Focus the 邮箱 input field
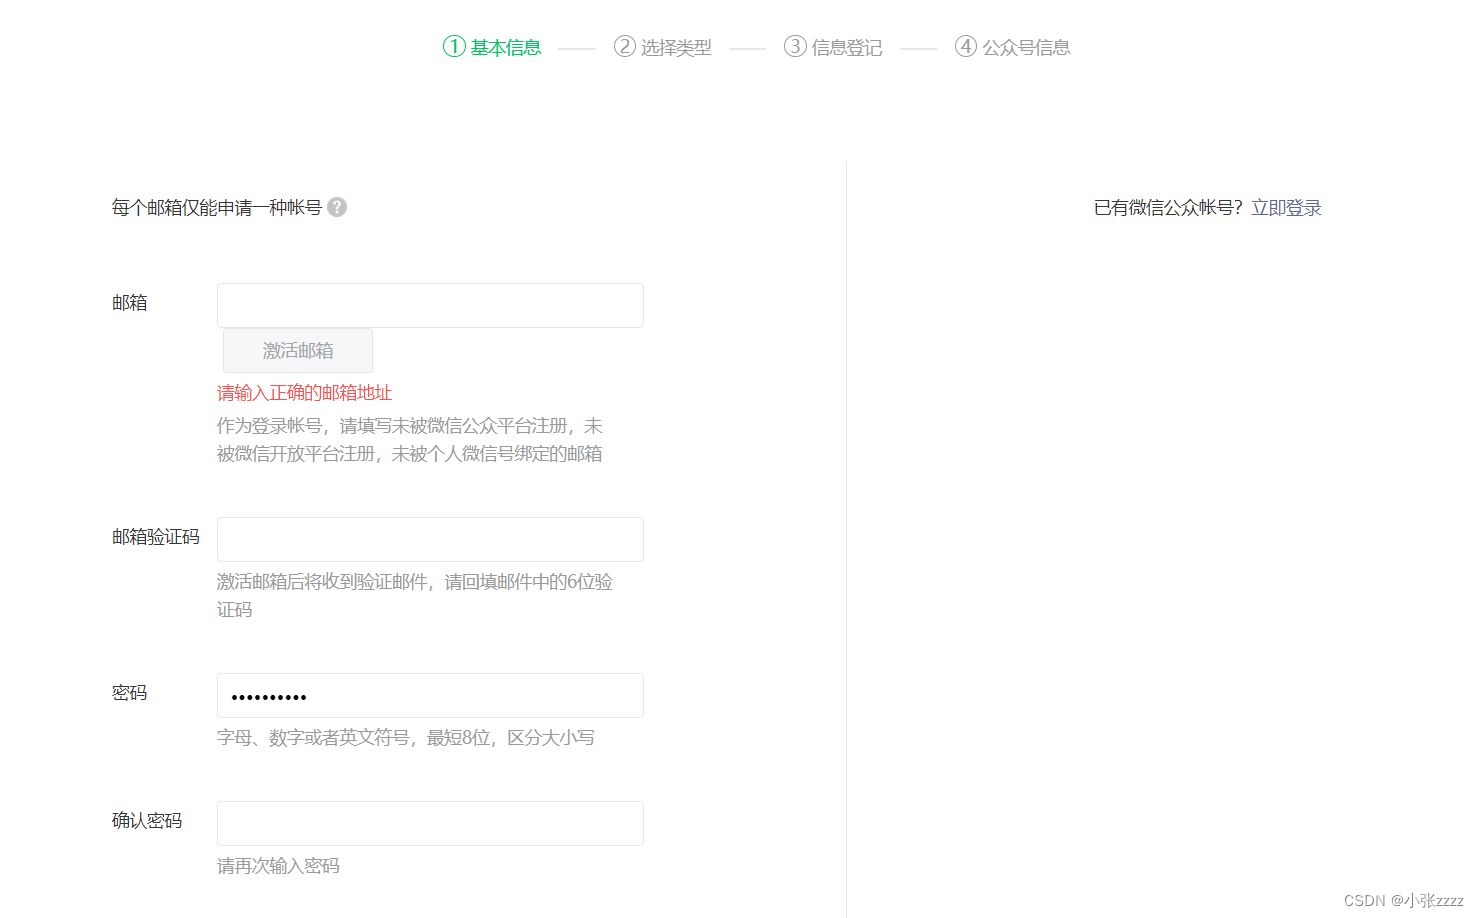1479x918 pixels. click(430, 305)
